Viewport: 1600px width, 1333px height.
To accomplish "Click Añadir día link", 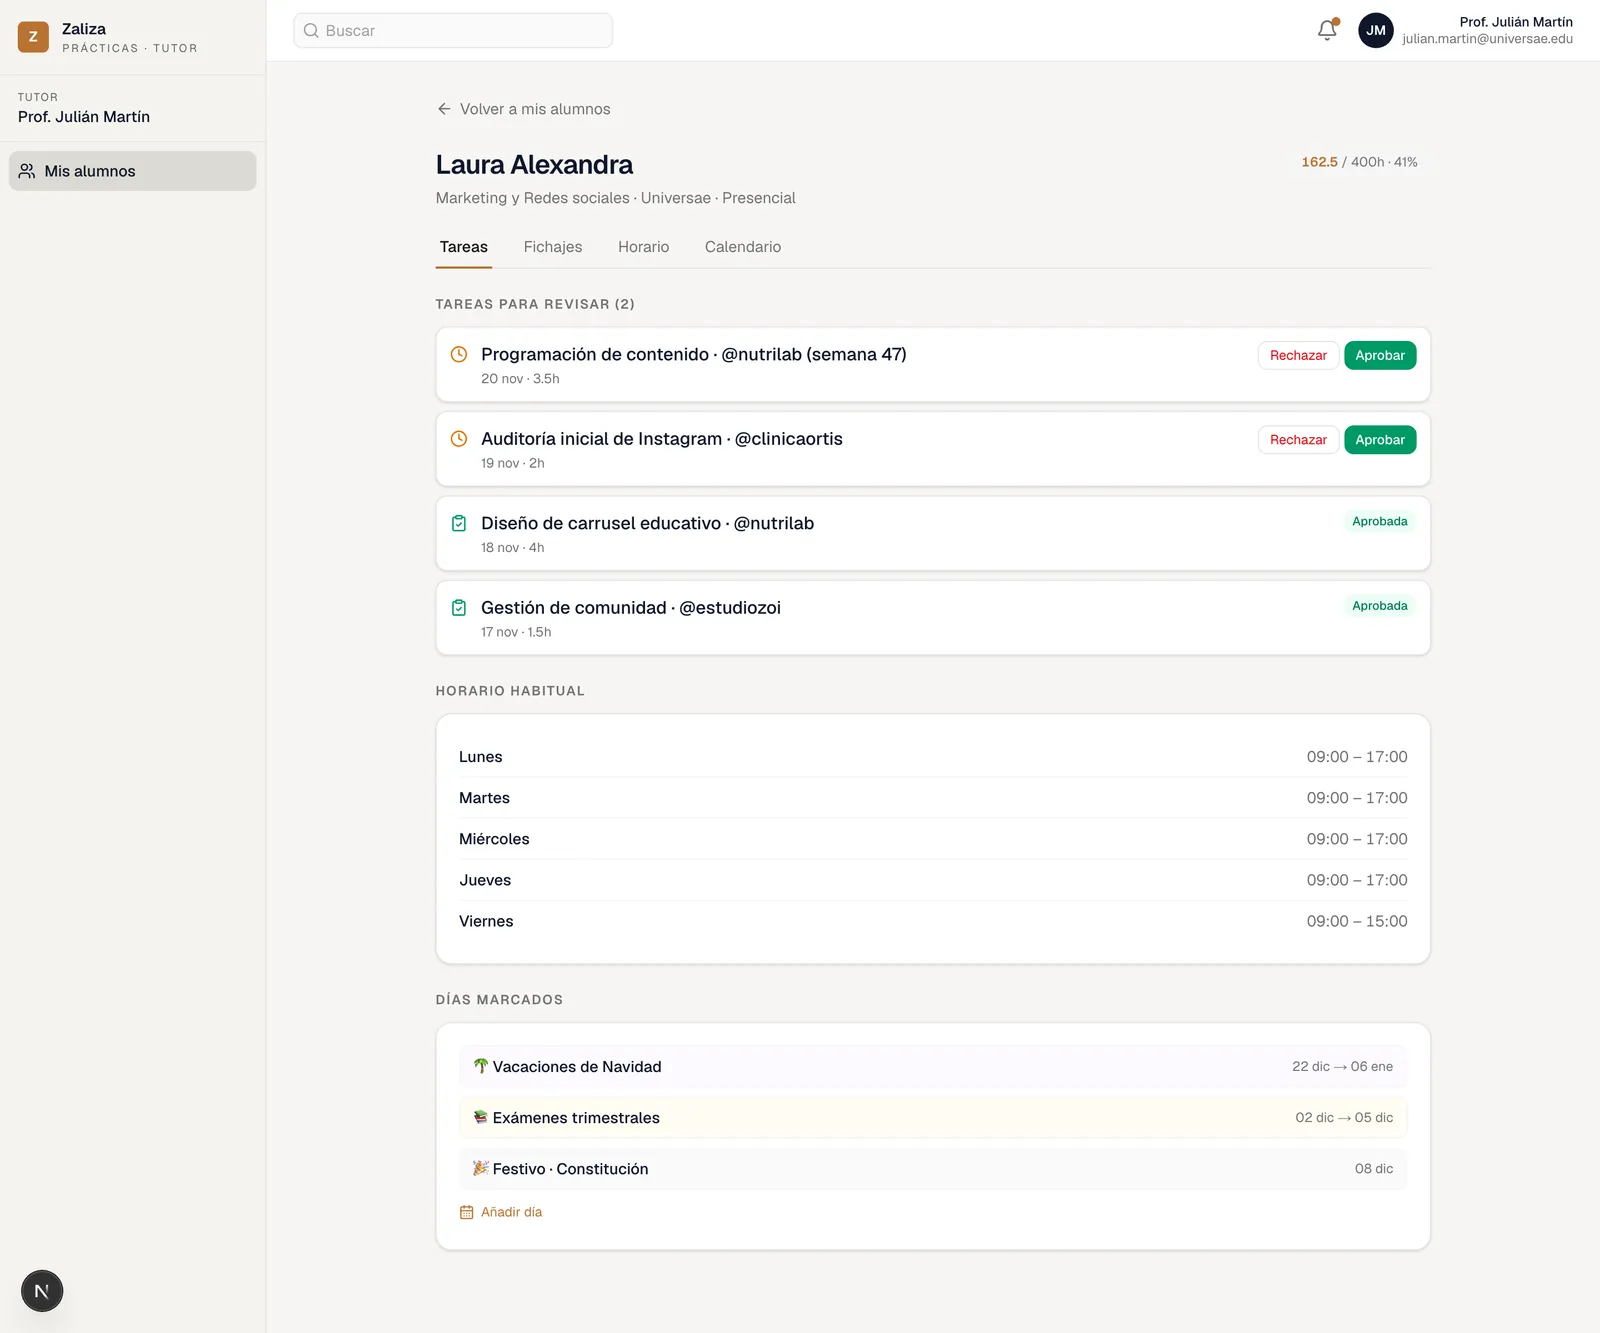I will pos(501,1212).
